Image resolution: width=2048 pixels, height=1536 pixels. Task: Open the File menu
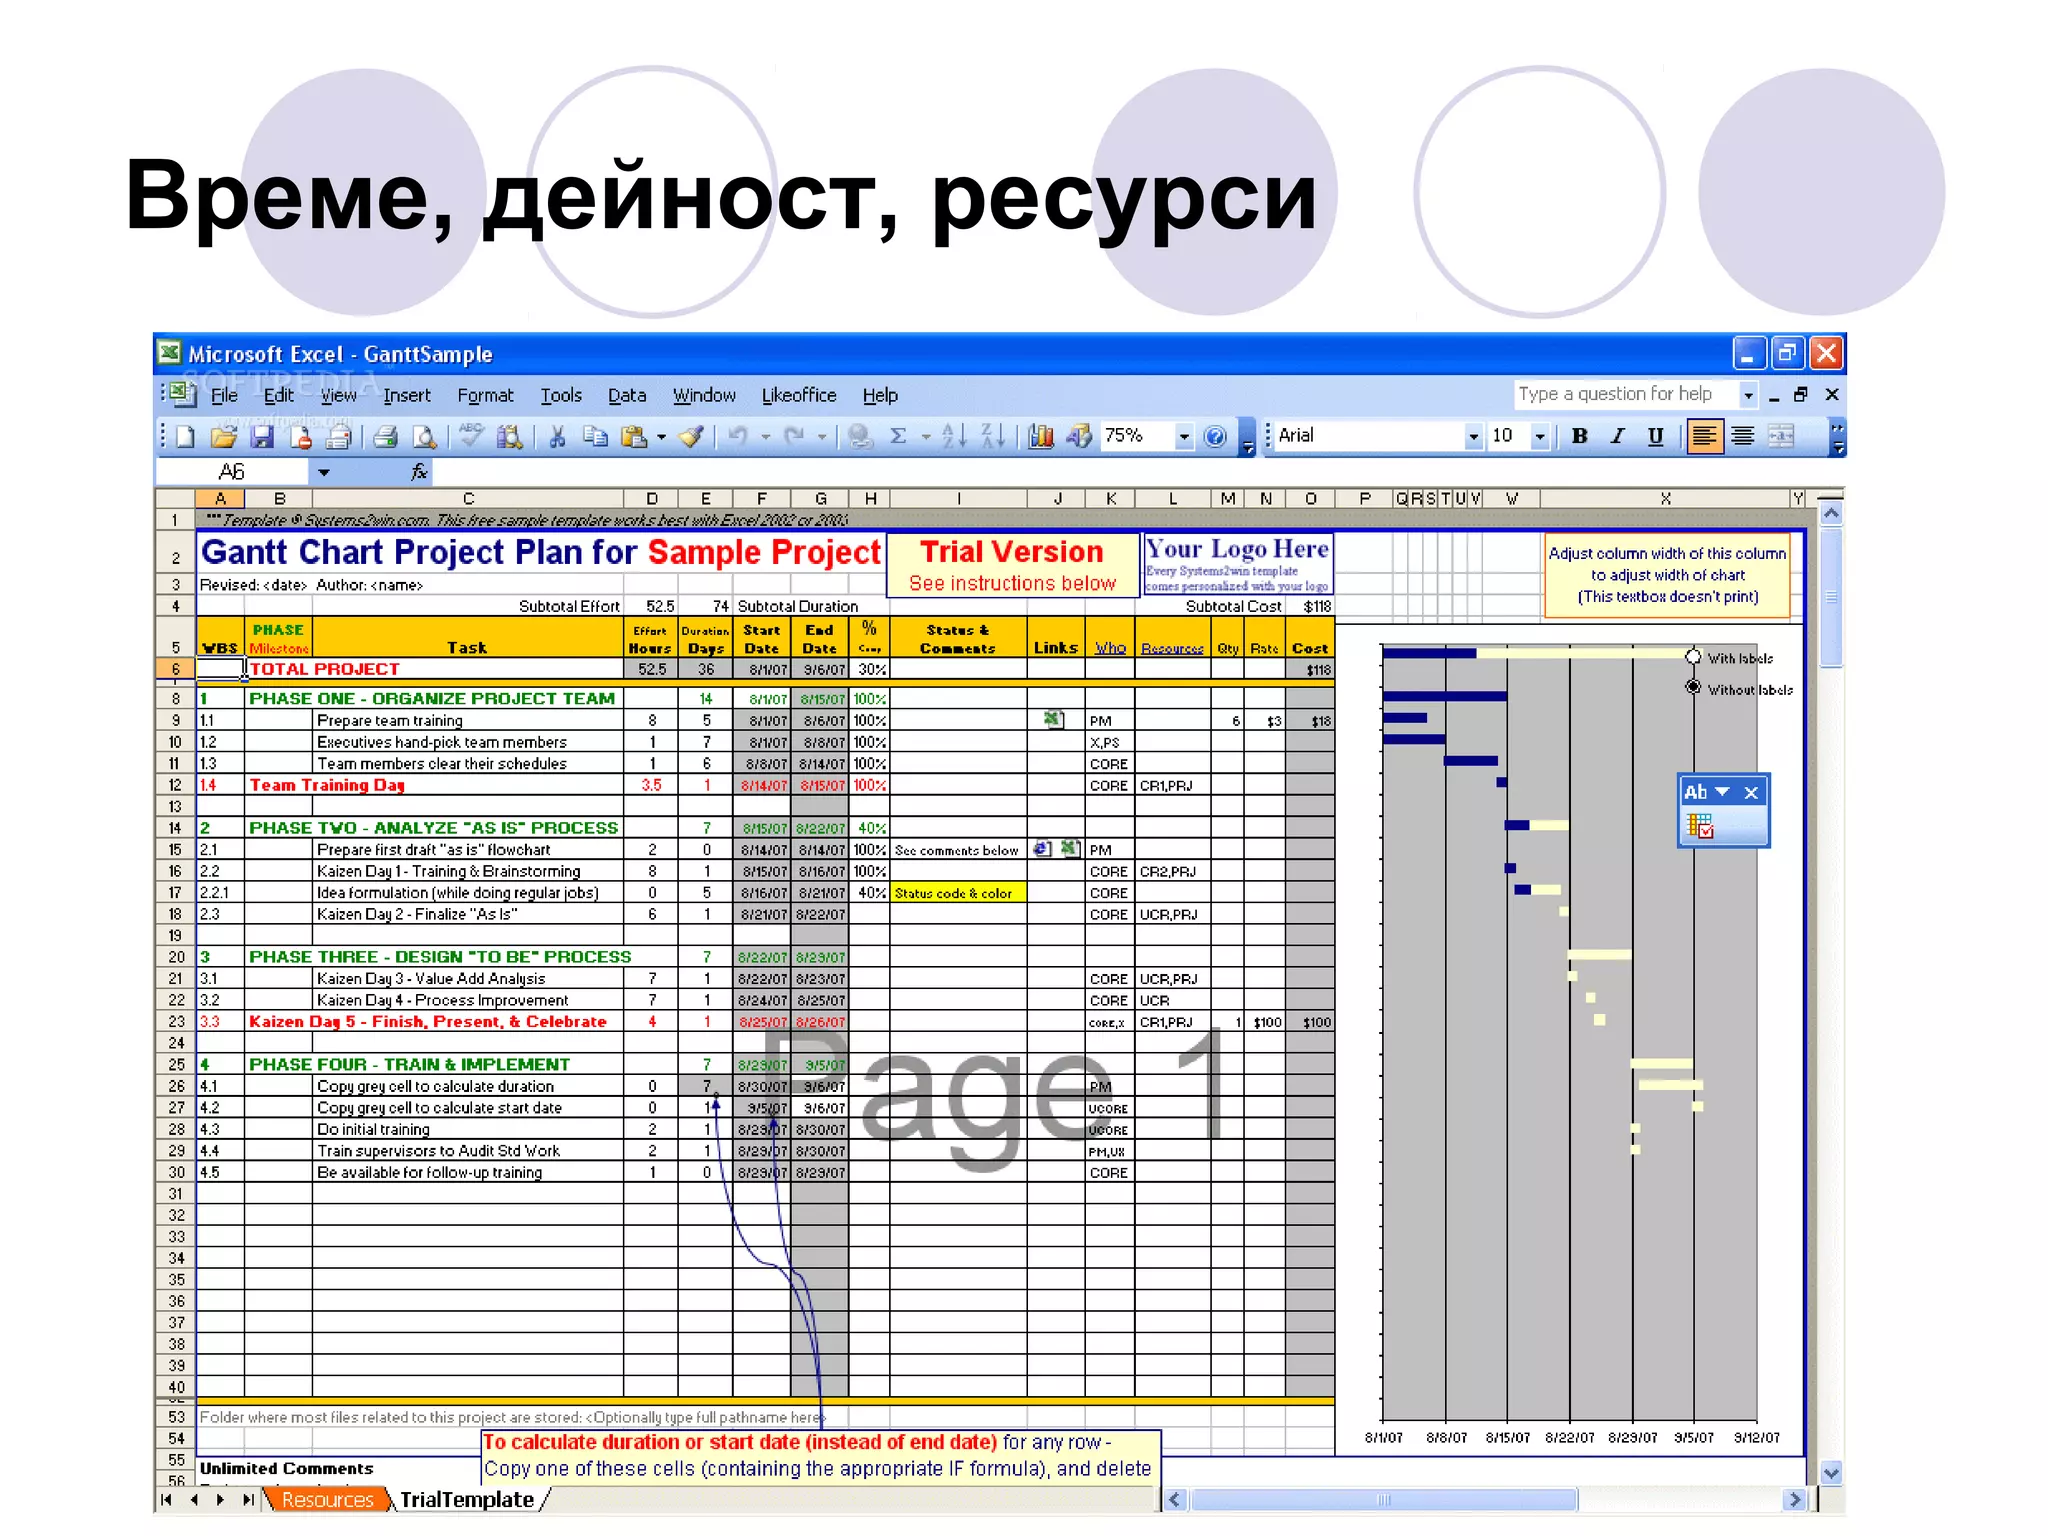point(224,395)
